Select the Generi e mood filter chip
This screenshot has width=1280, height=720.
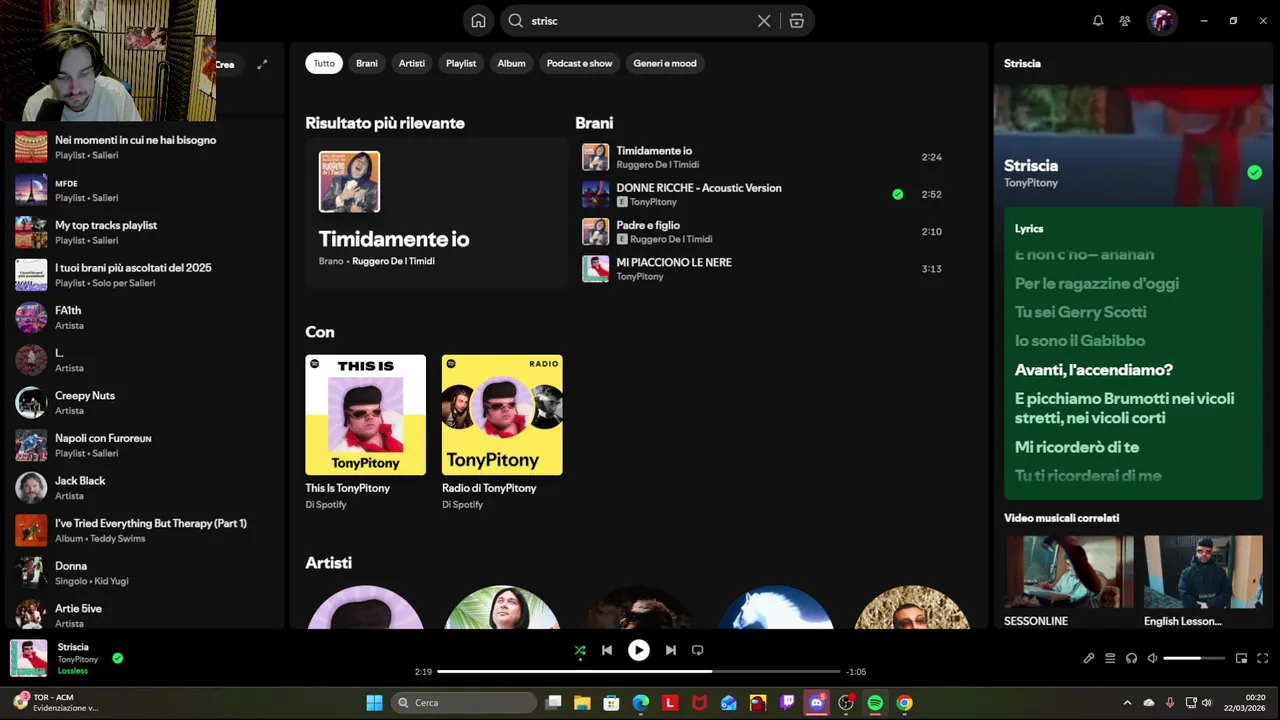click(x=665, y=63)
